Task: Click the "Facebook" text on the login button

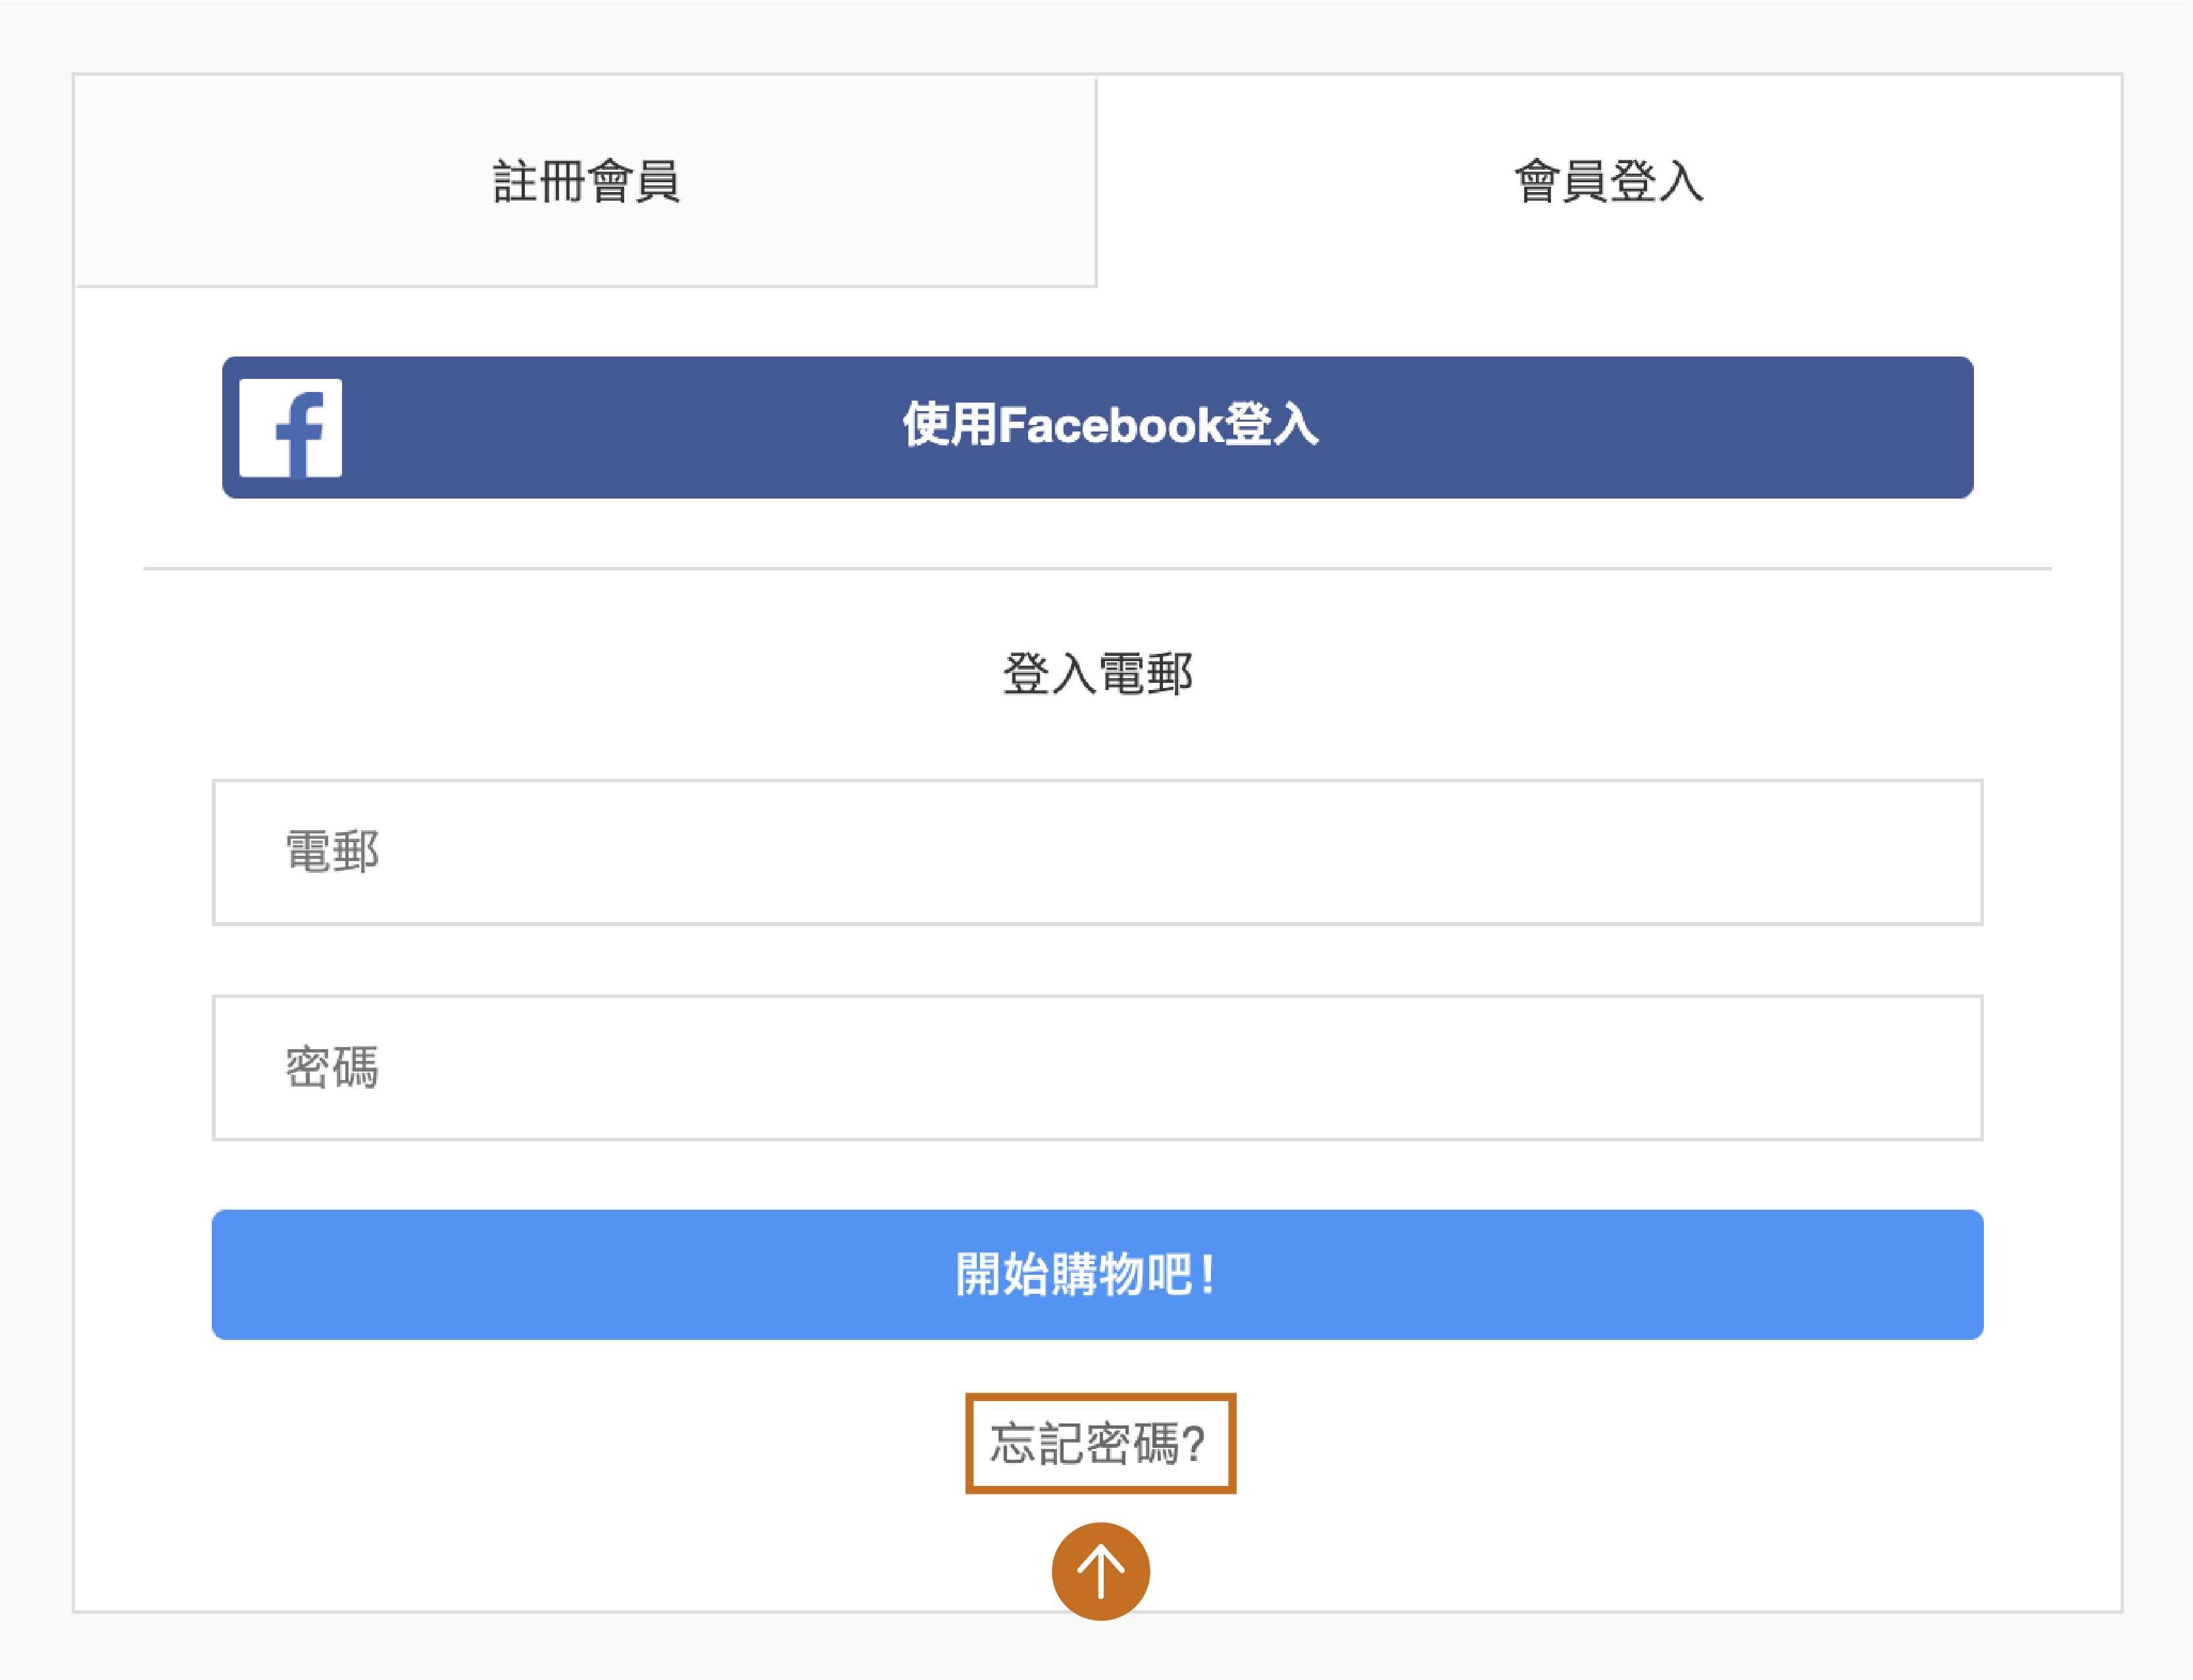Action: [1110, 426]
